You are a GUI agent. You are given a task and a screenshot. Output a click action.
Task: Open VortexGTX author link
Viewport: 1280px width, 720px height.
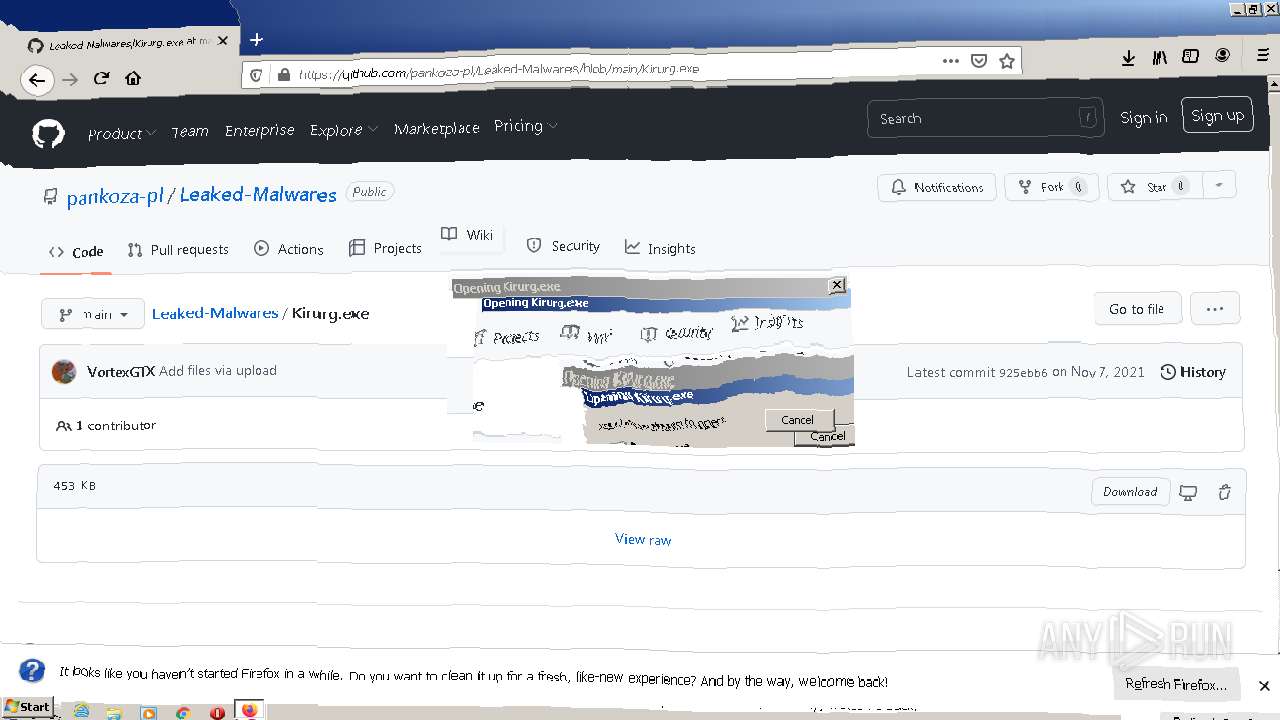pos(121,371)
